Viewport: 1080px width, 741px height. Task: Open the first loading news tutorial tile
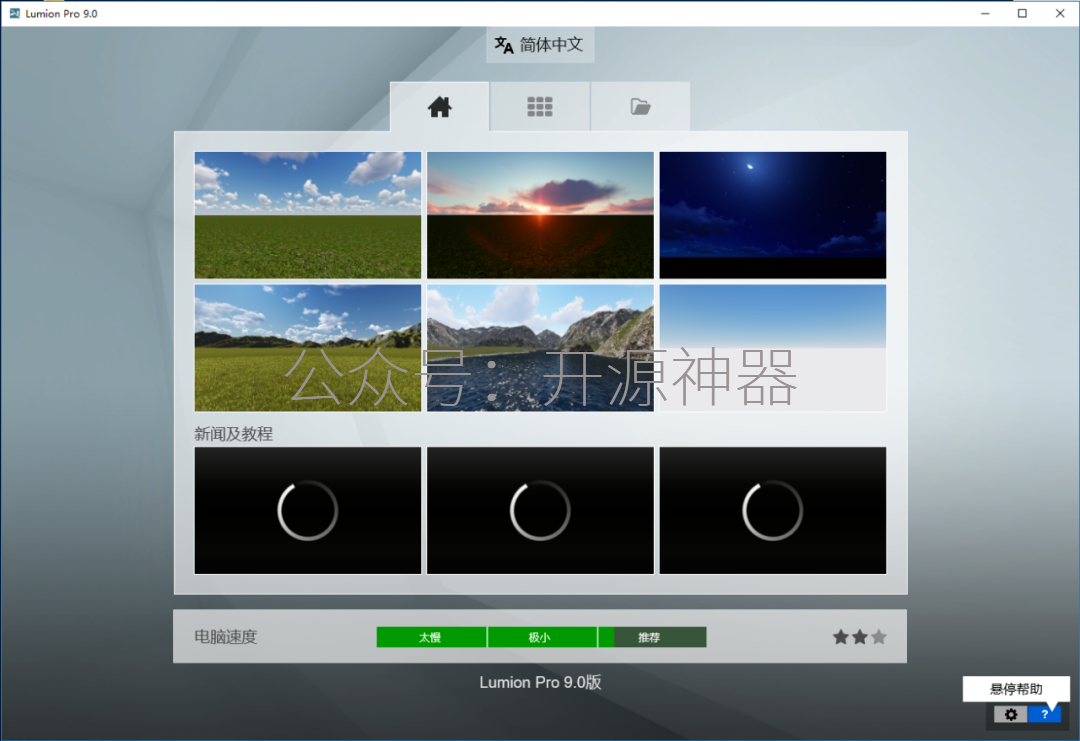pos(308,510)
